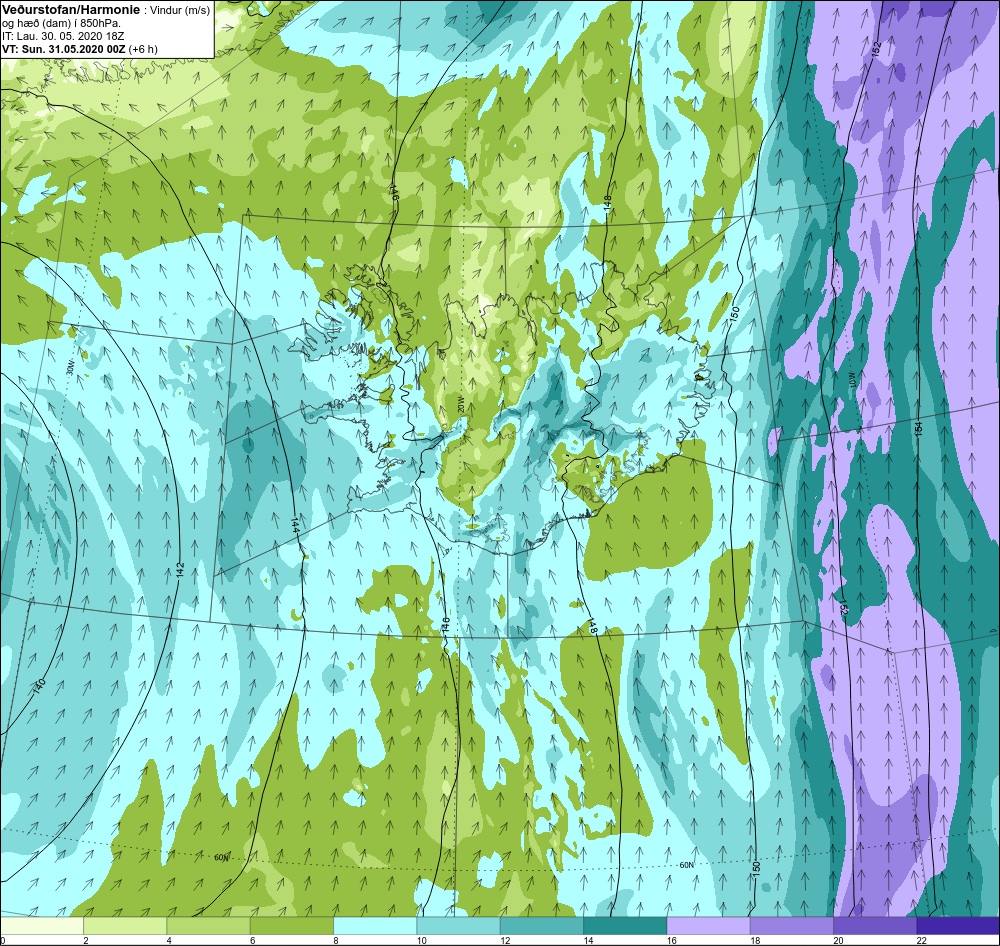Click the legend tick label '18'
Image resolution: width=1000 pixels, height=946 pixels.
[x=754, y=940]
